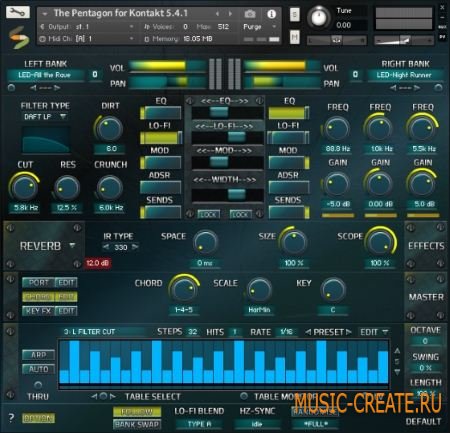Image resolution: width=450 pixels, height=433 pixels.
Task: Click the SIZE knob
Action: (293, 241)
